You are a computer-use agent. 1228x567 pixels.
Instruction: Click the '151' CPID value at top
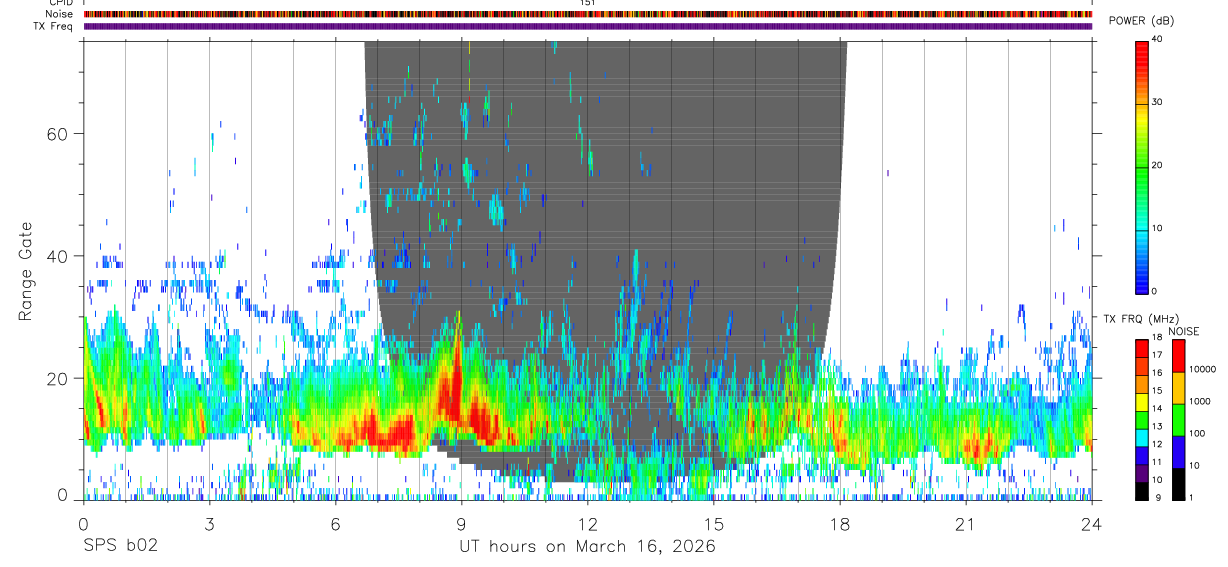point(588,3)
